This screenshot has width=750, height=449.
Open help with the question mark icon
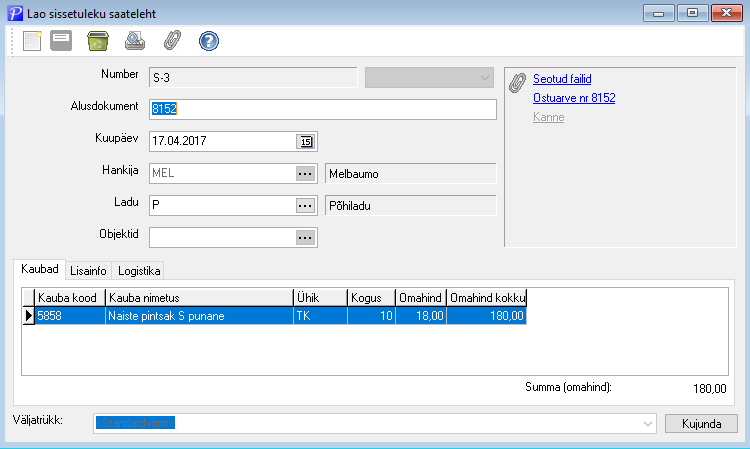click(x=209, y=41)
